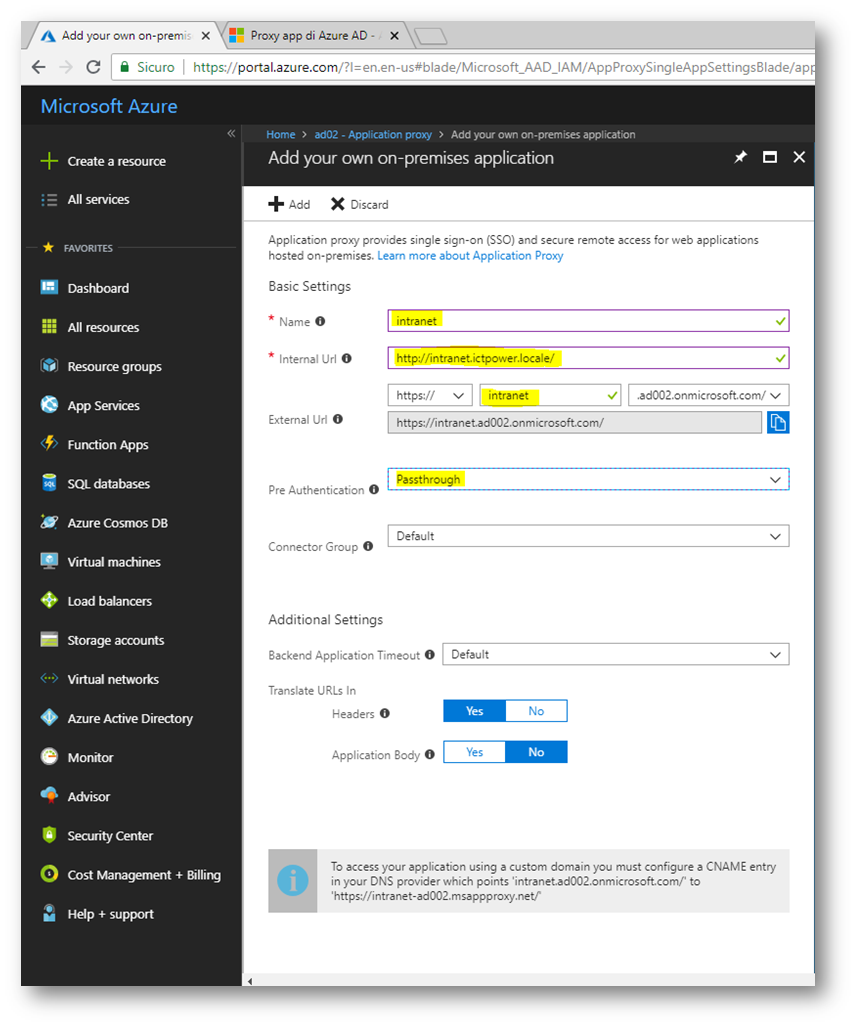
Task: Click the browser back arrow
Action: pyautogui.click(x=39, y=67)
